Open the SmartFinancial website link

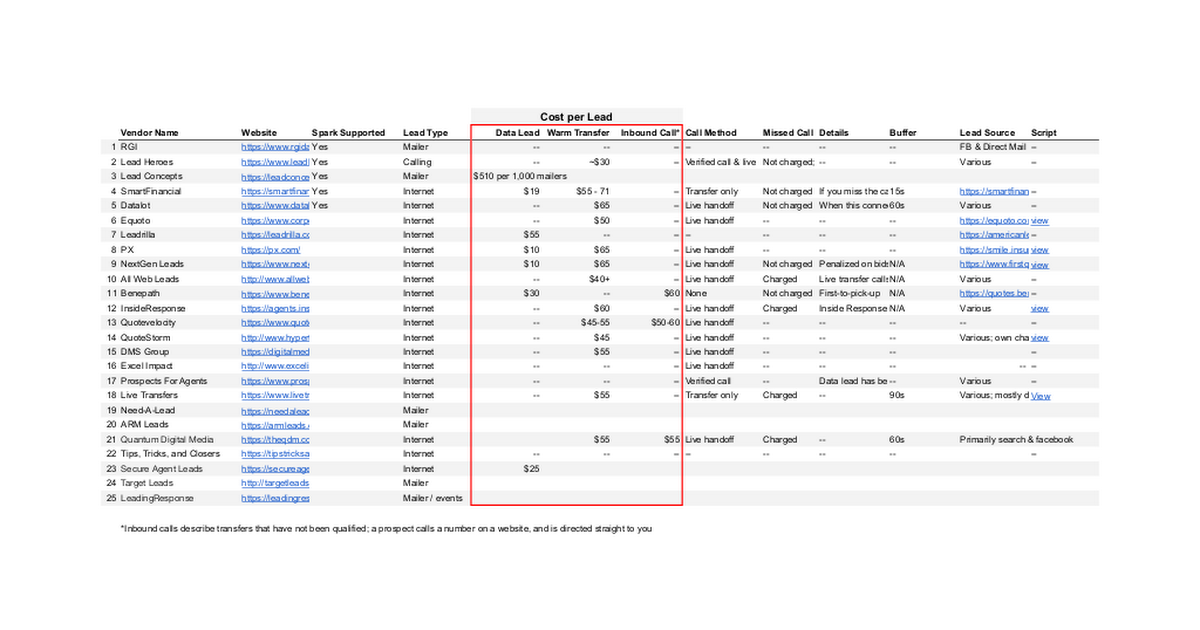[x=275, y=191]
